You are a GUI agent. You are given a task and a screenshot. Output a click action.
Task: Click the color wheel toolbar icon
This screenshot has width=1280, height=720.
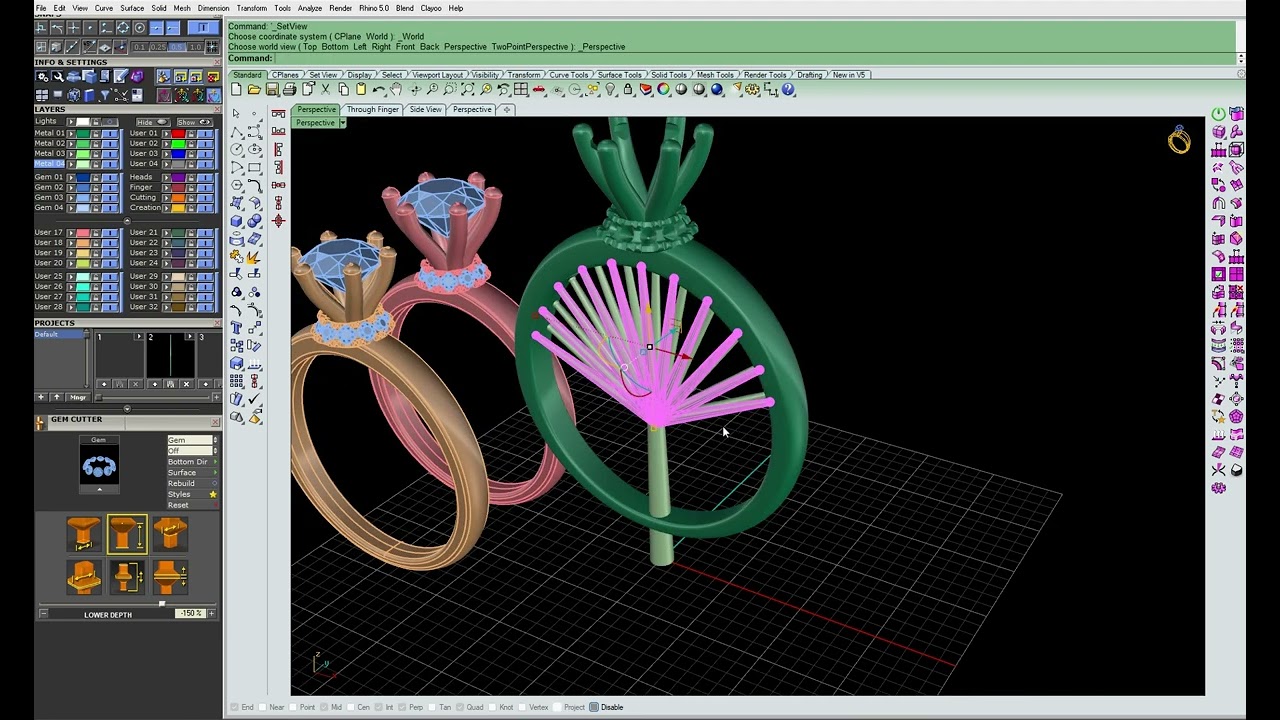coord(663,90)
